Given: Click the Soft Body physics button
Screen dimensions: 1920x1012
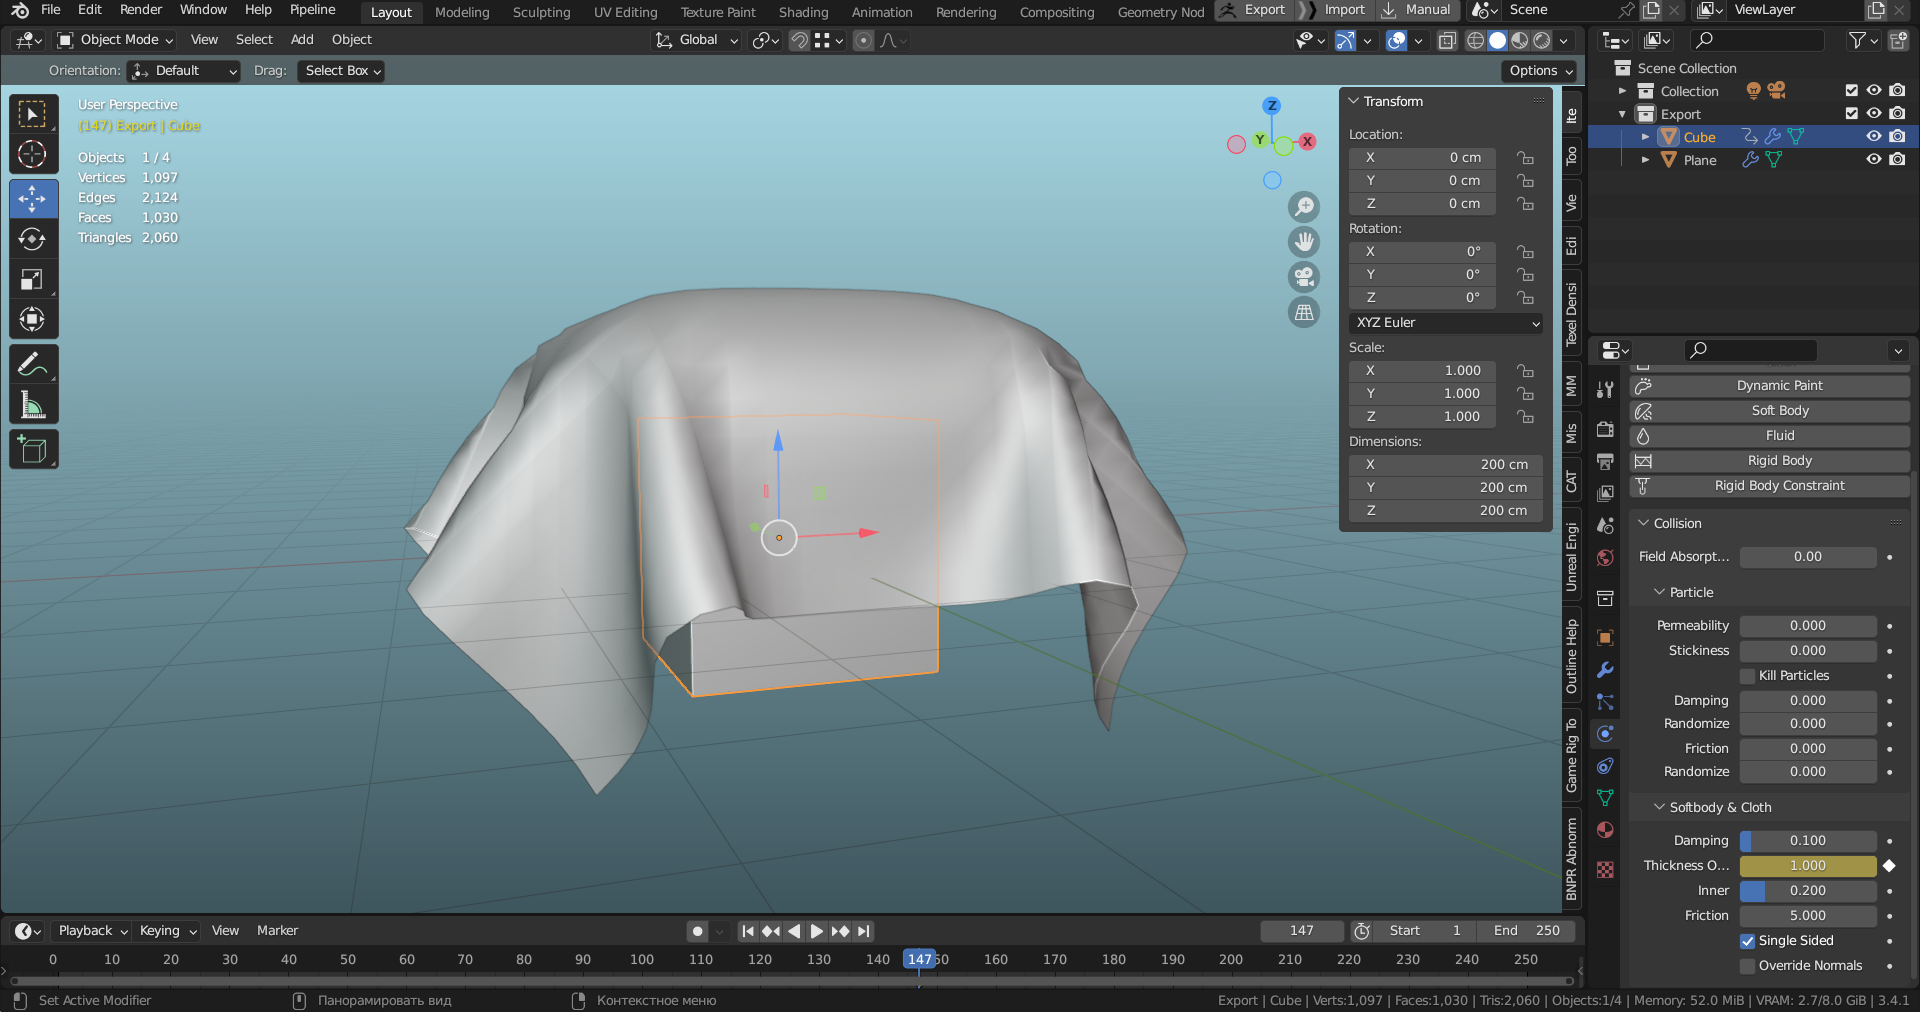Looking at the screenshot, I should pos(1779,411).
